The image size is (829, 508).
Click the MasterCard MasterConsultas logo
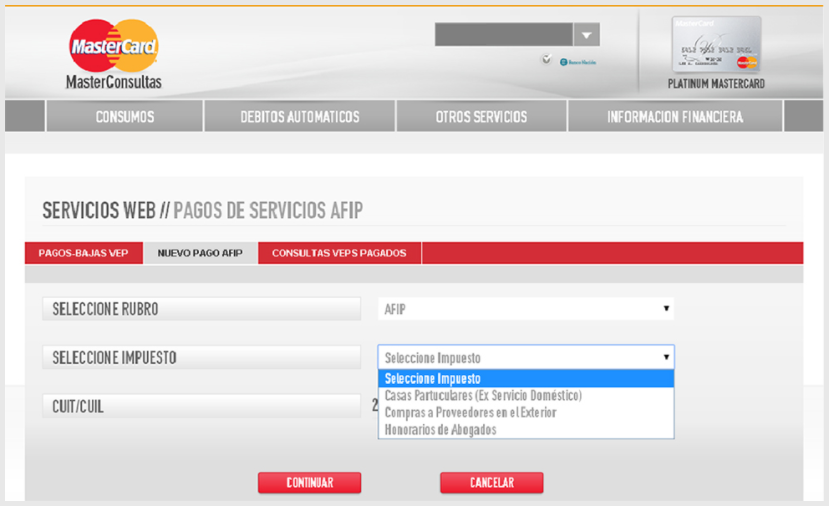click(113, 54)
